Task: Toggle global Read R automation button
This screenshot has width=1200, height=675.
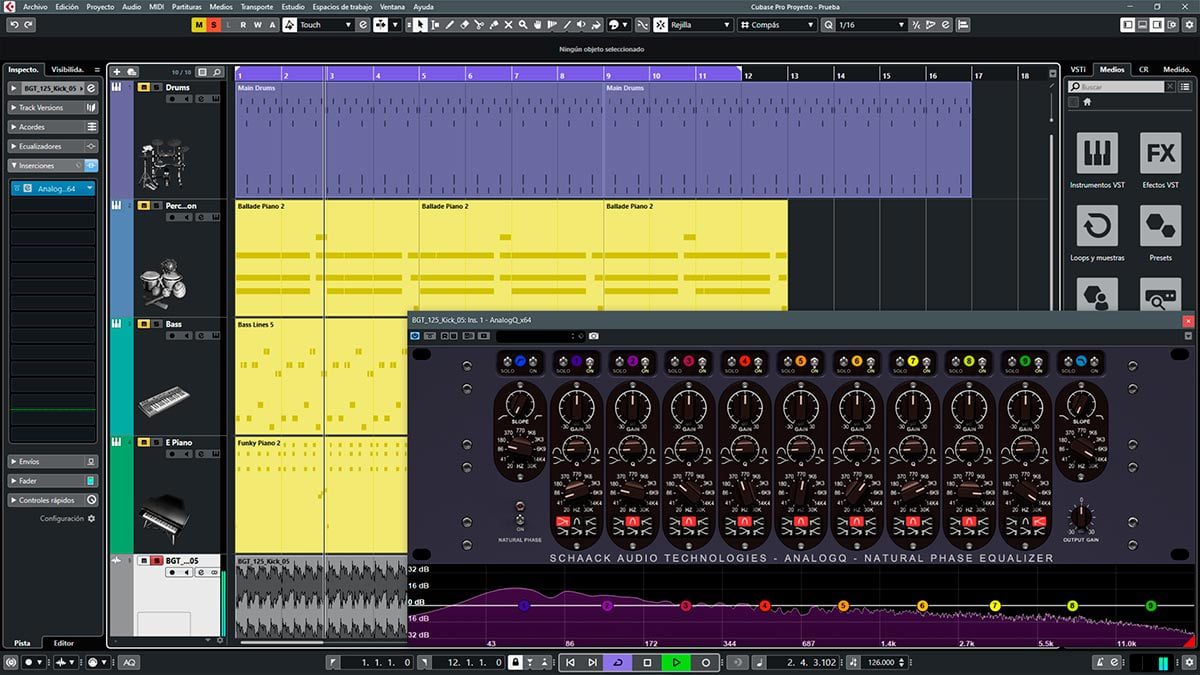Action: pos(243,24)
